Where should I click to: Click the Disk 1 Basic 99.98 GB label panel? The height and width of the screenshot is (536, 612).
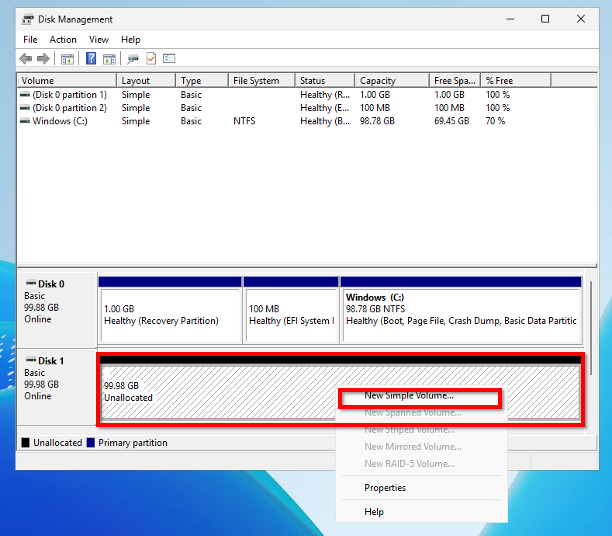click(x=57, y=386)
